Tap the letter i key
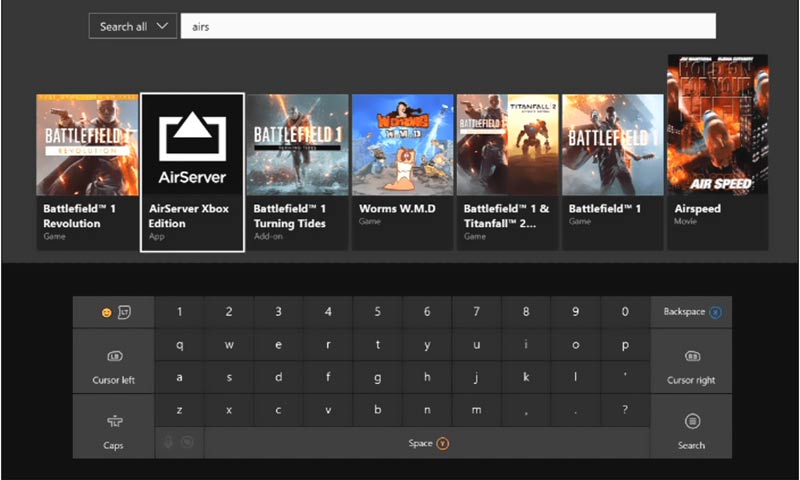 526,345
